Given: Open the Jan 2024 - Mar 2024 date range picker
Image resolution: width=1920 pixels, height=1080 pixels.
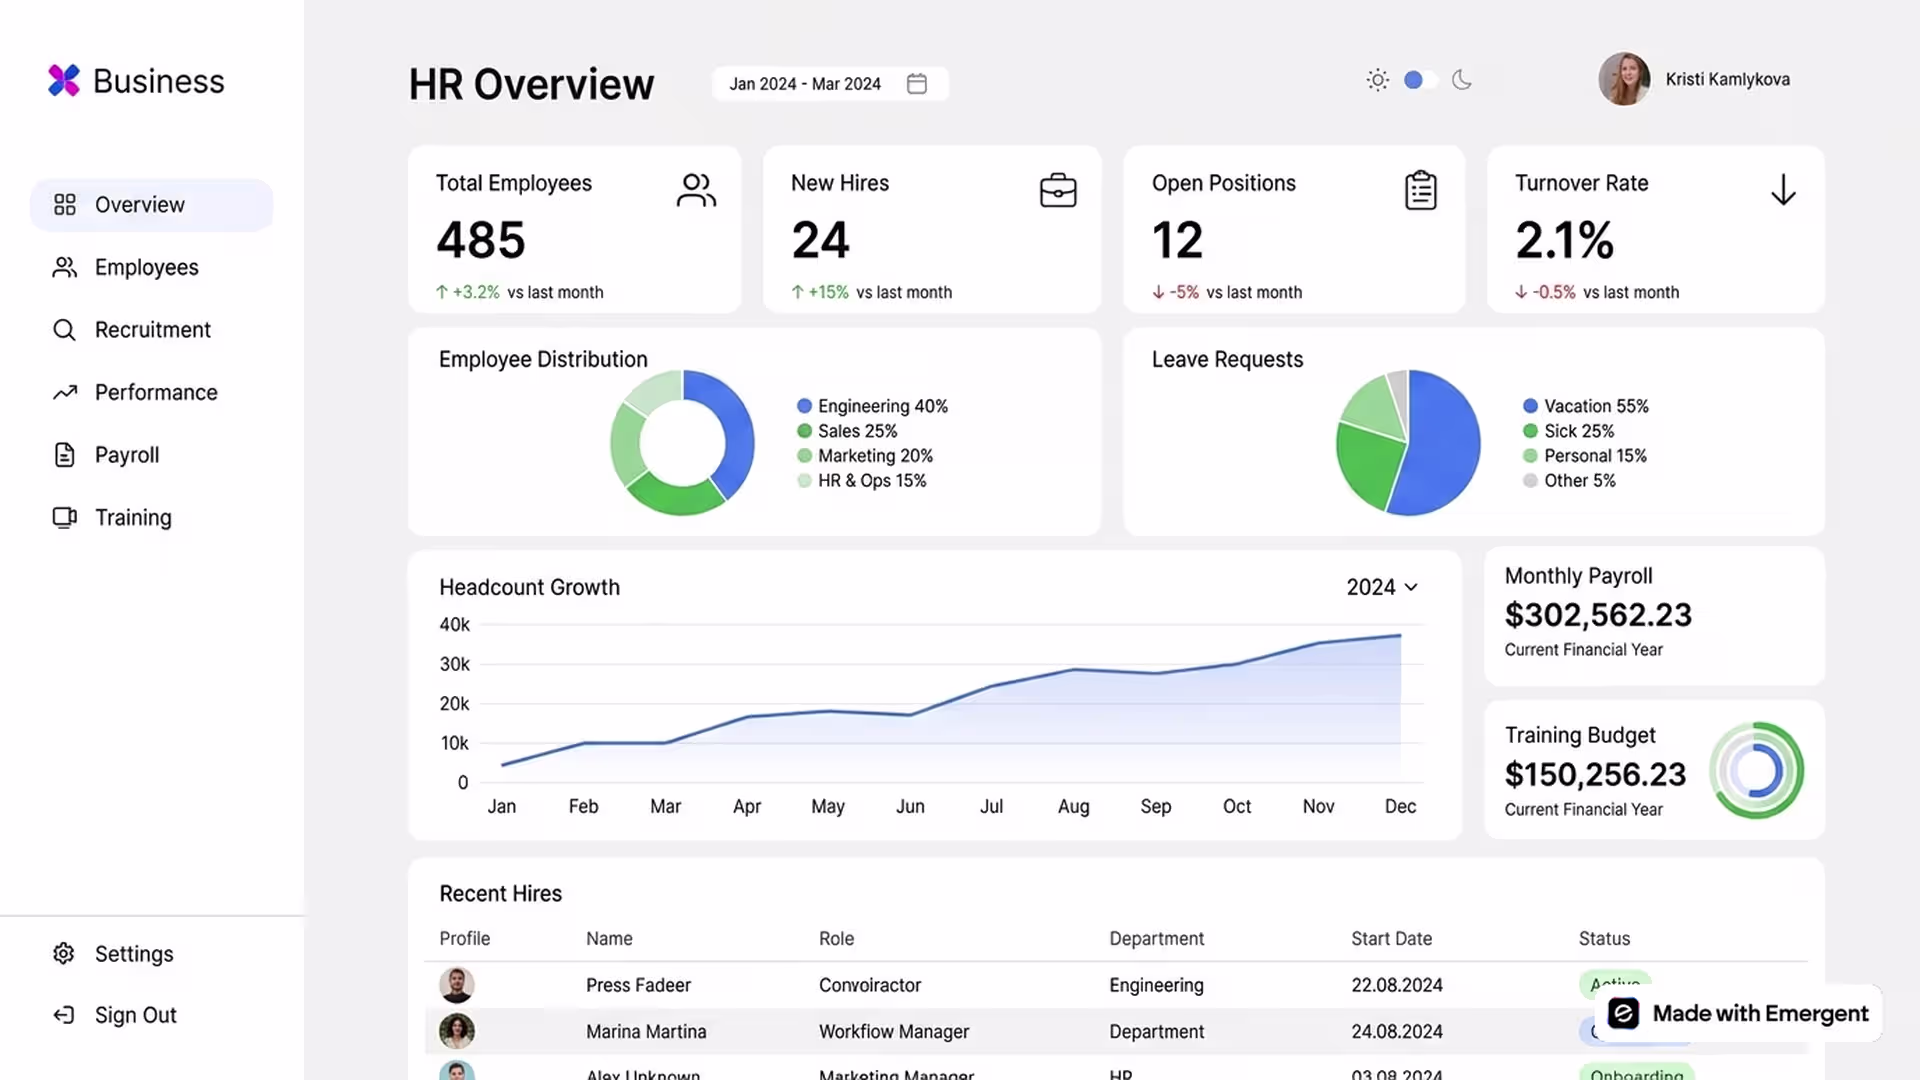Looking at the screenshot, I should pyautogui.click(x=830, y=84).
